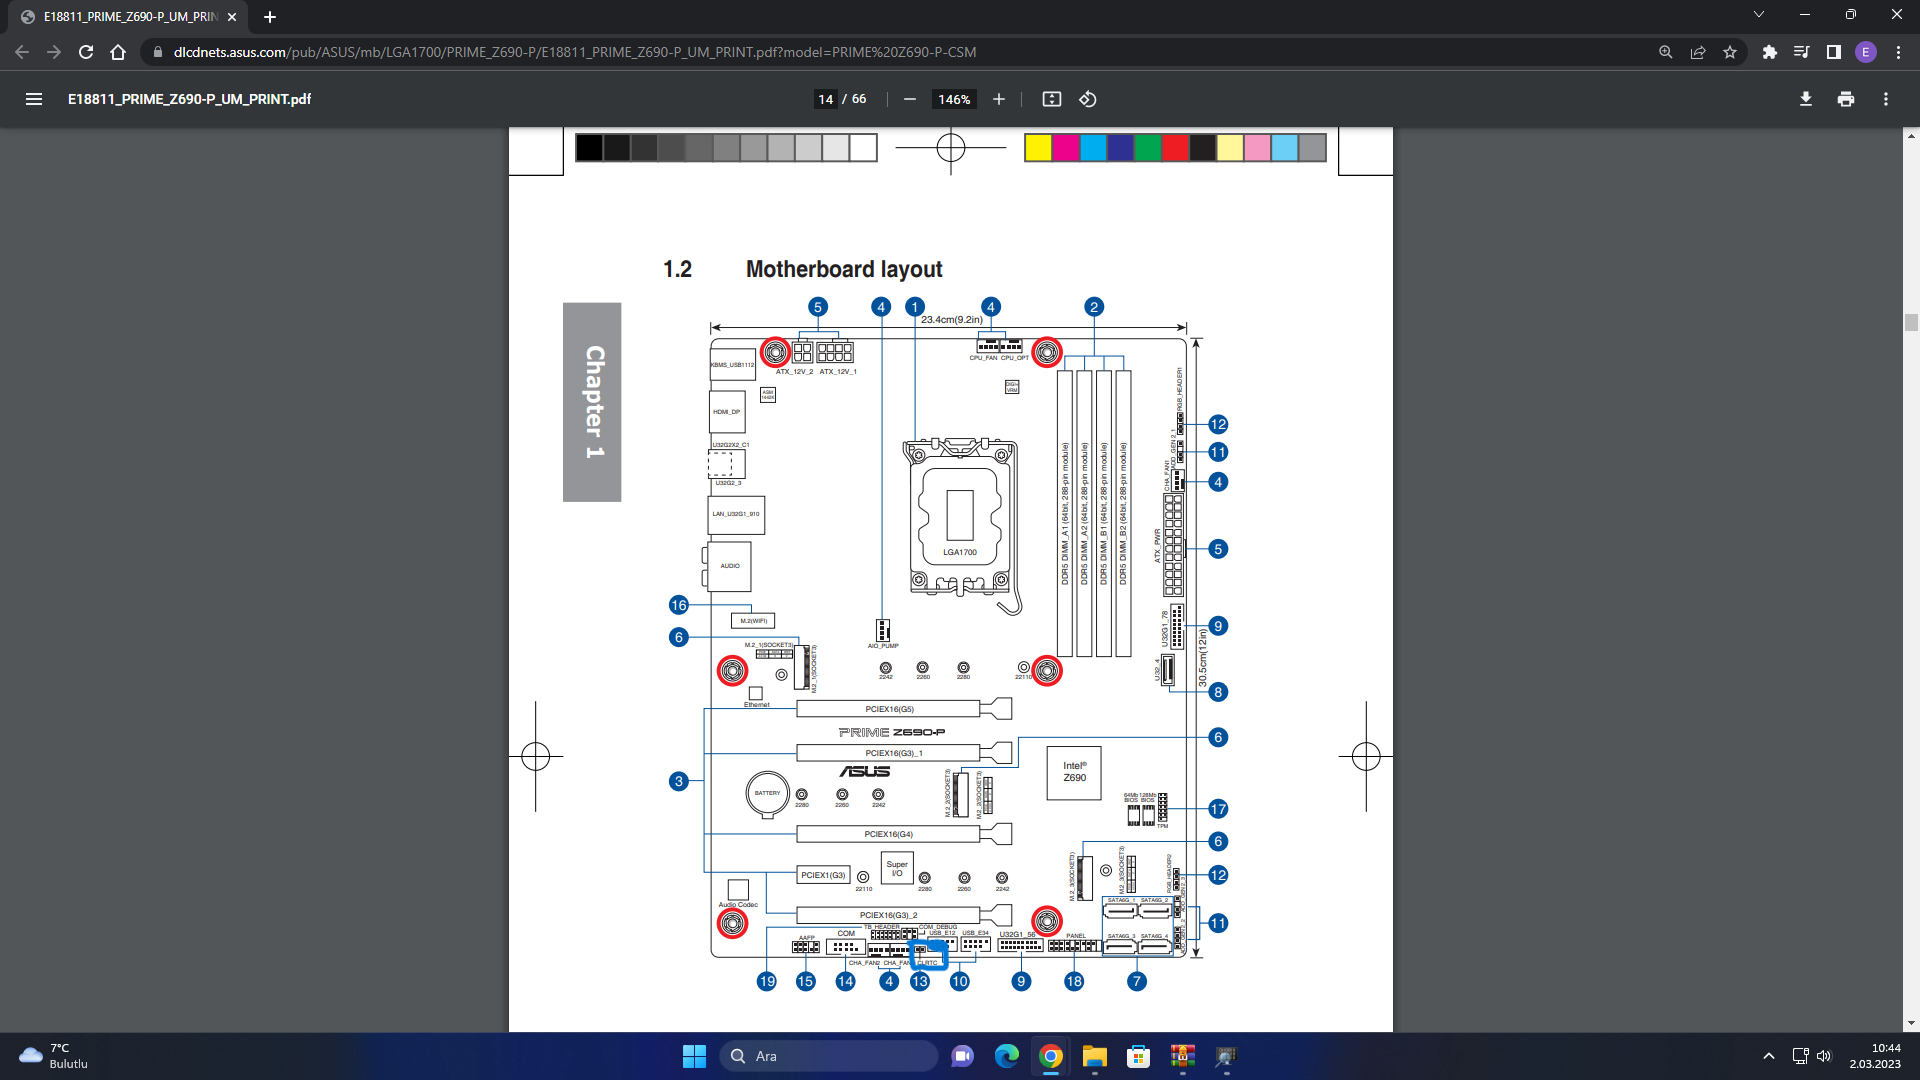Viewport: 1920px width, 1080px height.
Task: Open the media control icon
Action: (x=1802, y=52)
